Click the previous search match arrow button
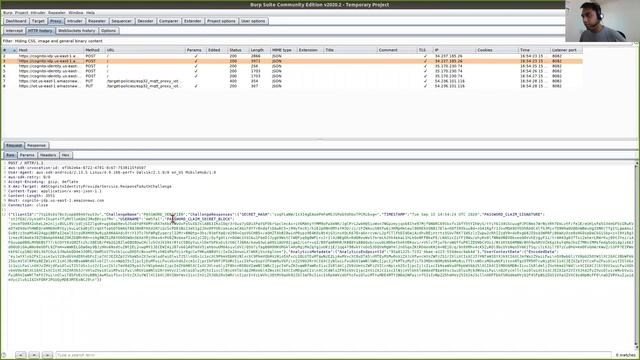 pos(20,355)
